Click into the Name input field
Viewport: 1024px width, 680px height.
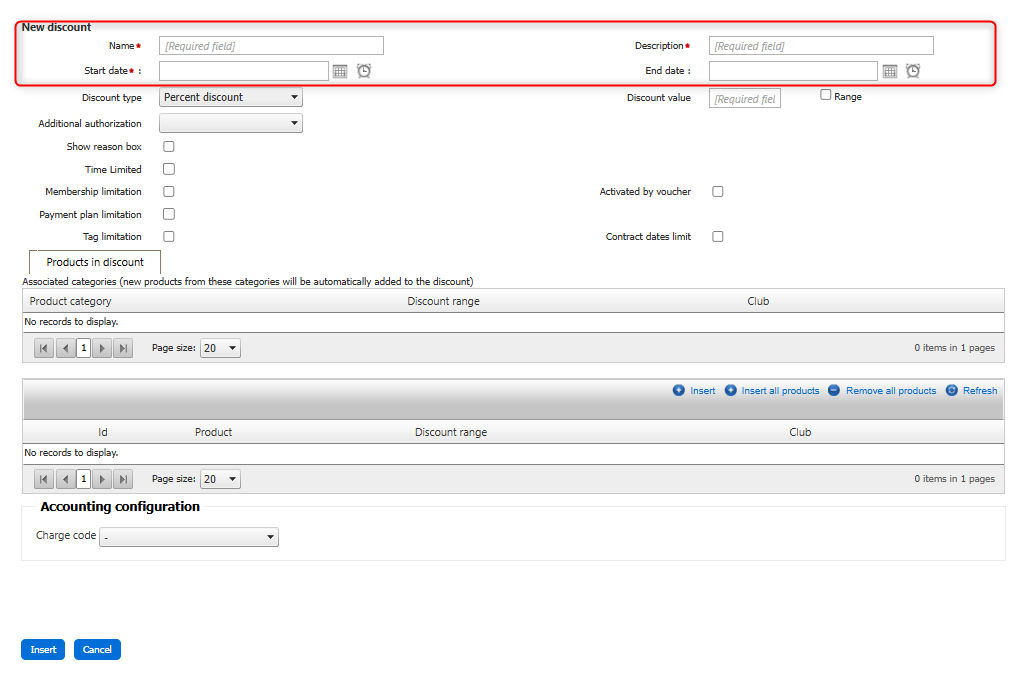click(x=271, y=46)
